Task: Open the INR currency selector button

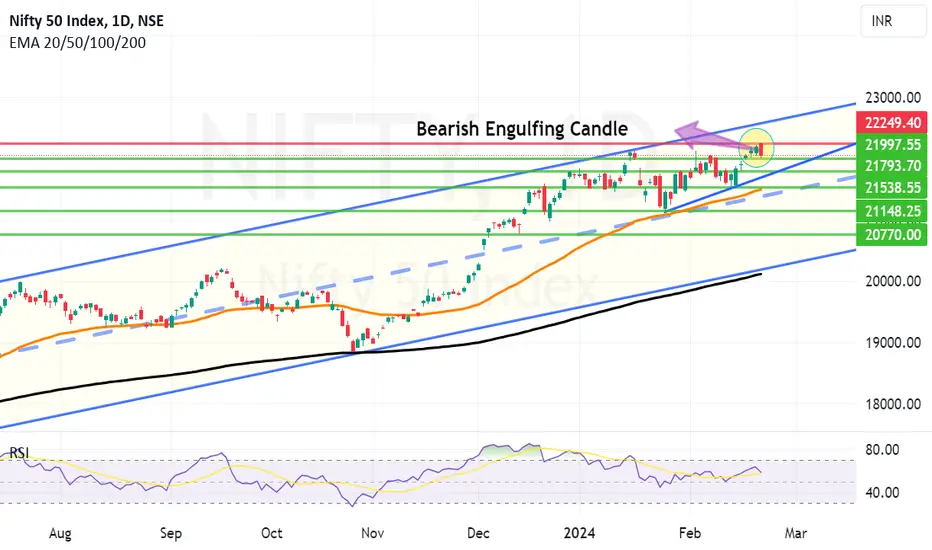Action: pyautogui.click(x=893, y=21)
